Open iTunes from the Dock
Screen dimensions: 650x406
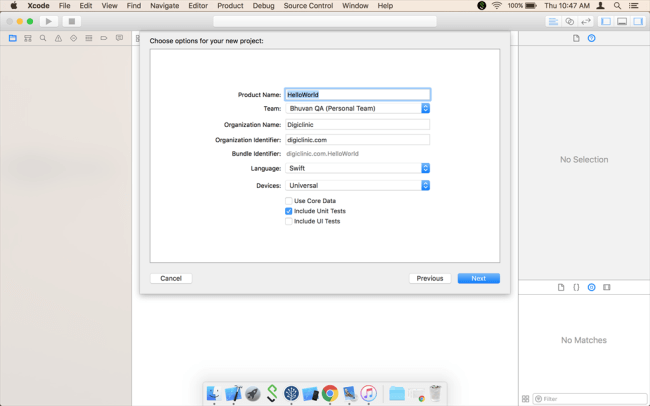coord(369,393)
